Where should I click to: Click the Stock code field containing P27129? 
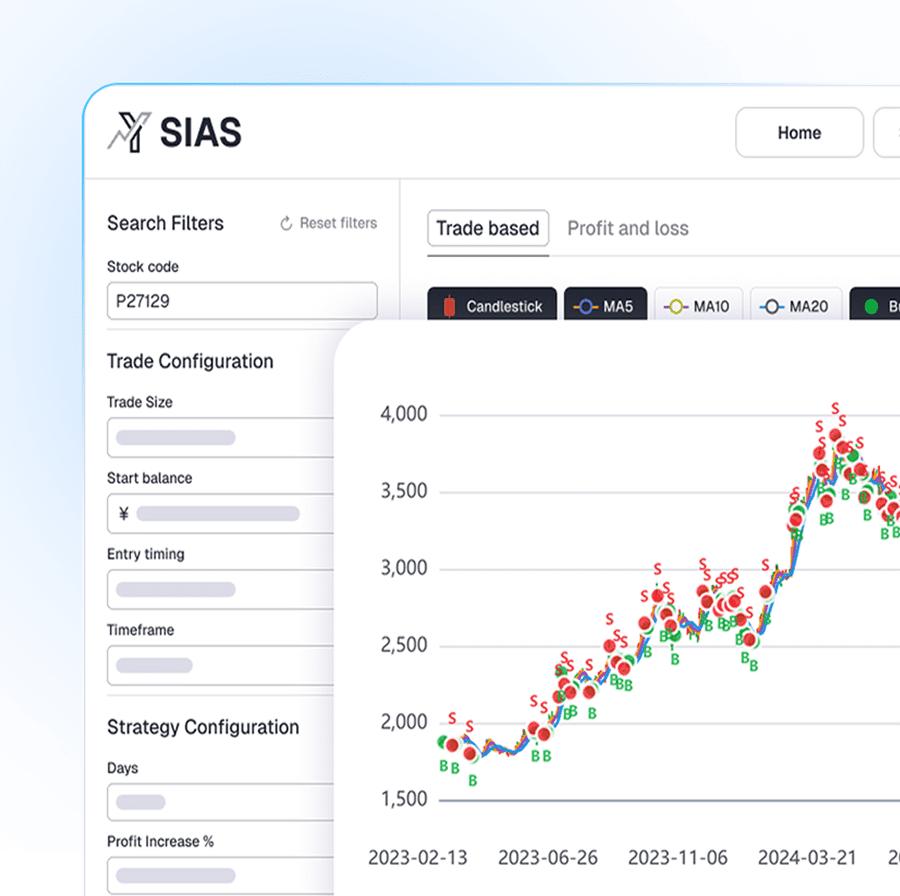pyautogui.click(x=242, y=301)
